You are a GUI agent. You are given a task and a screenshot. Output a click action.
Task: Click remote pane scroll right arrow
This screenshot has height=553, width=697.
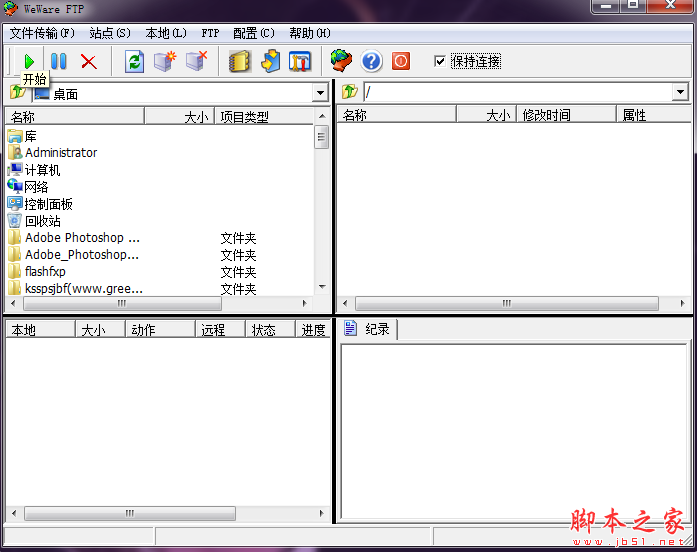pos(682,303)
